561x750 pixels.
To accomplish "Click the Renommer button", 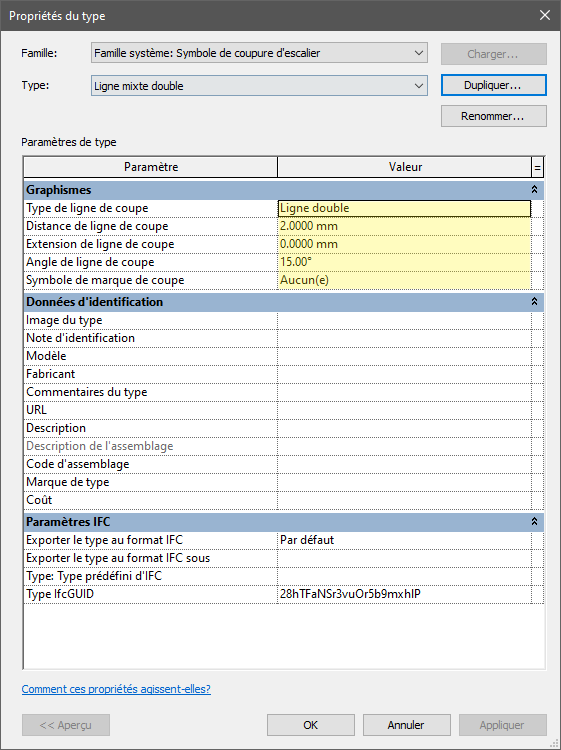I will (x=494, y=116).
